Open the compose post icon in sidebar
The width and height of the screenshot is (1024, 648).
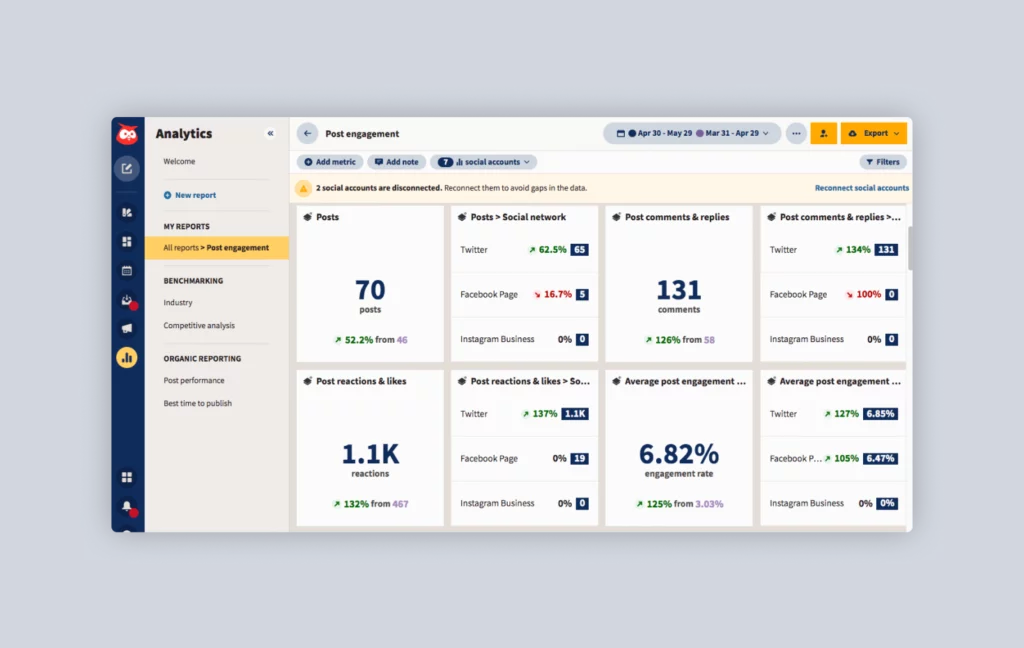127,169
